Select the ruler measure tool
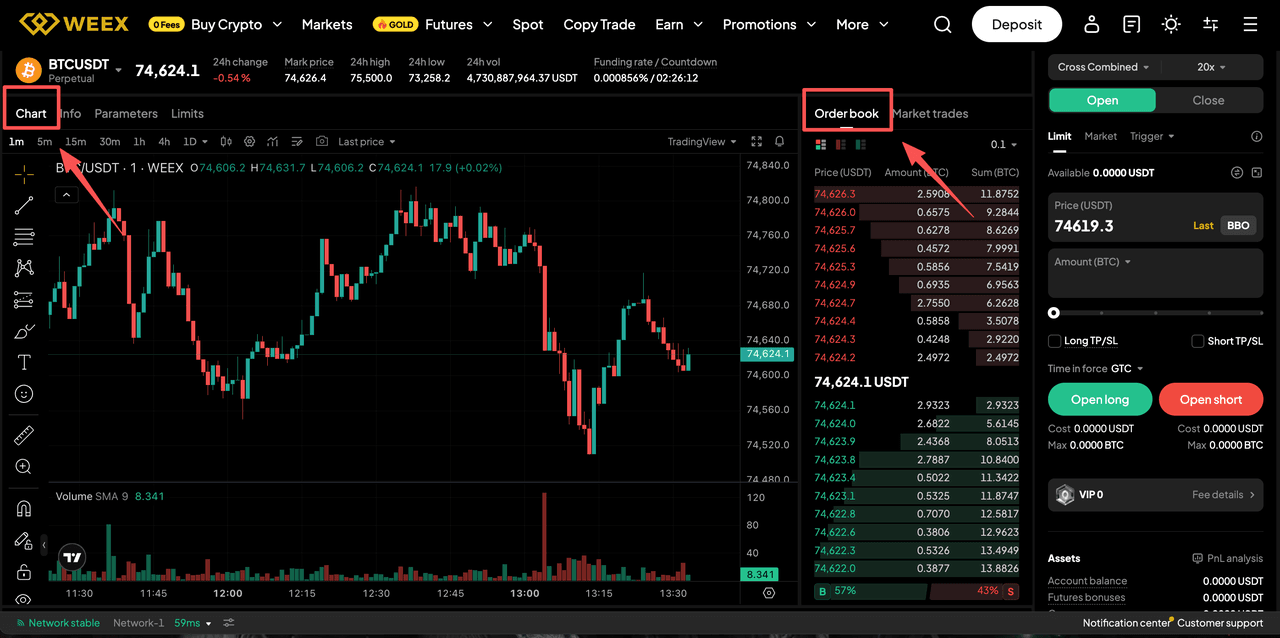The height and width of the screenshot is (638, 1280). pos(24,435)
